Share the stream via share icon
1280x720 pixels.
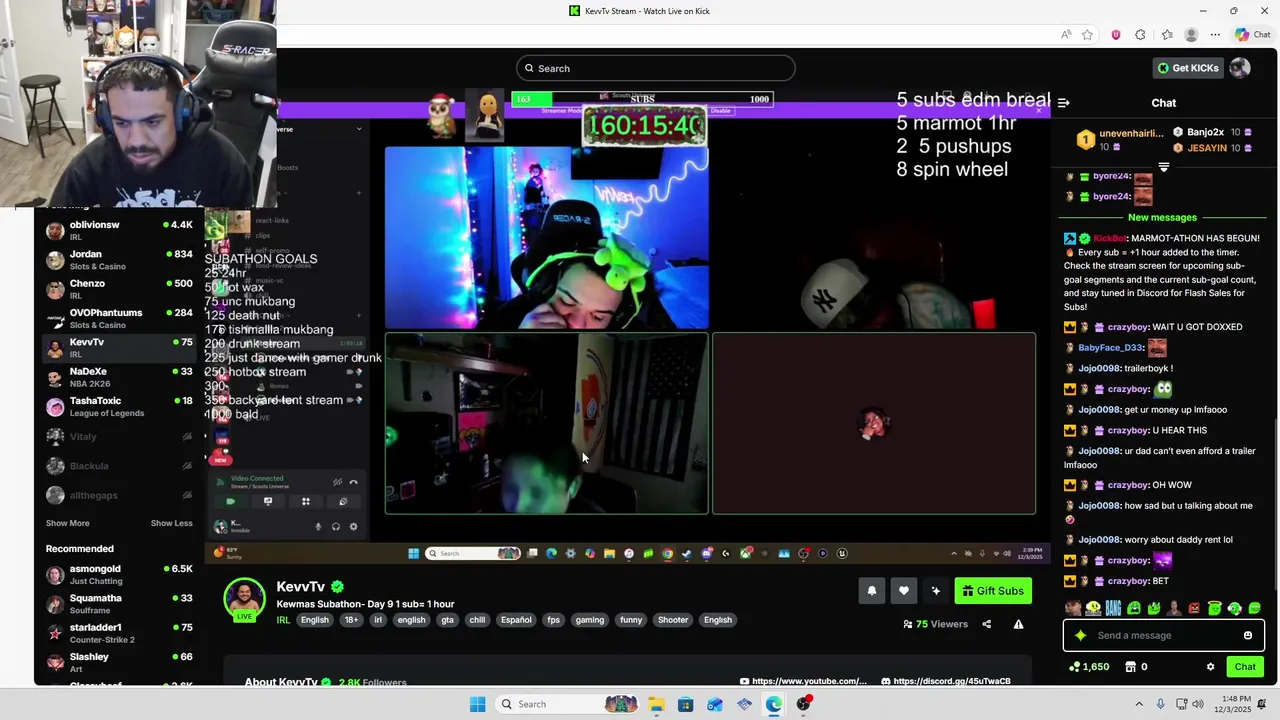click(x=986, y=624)
